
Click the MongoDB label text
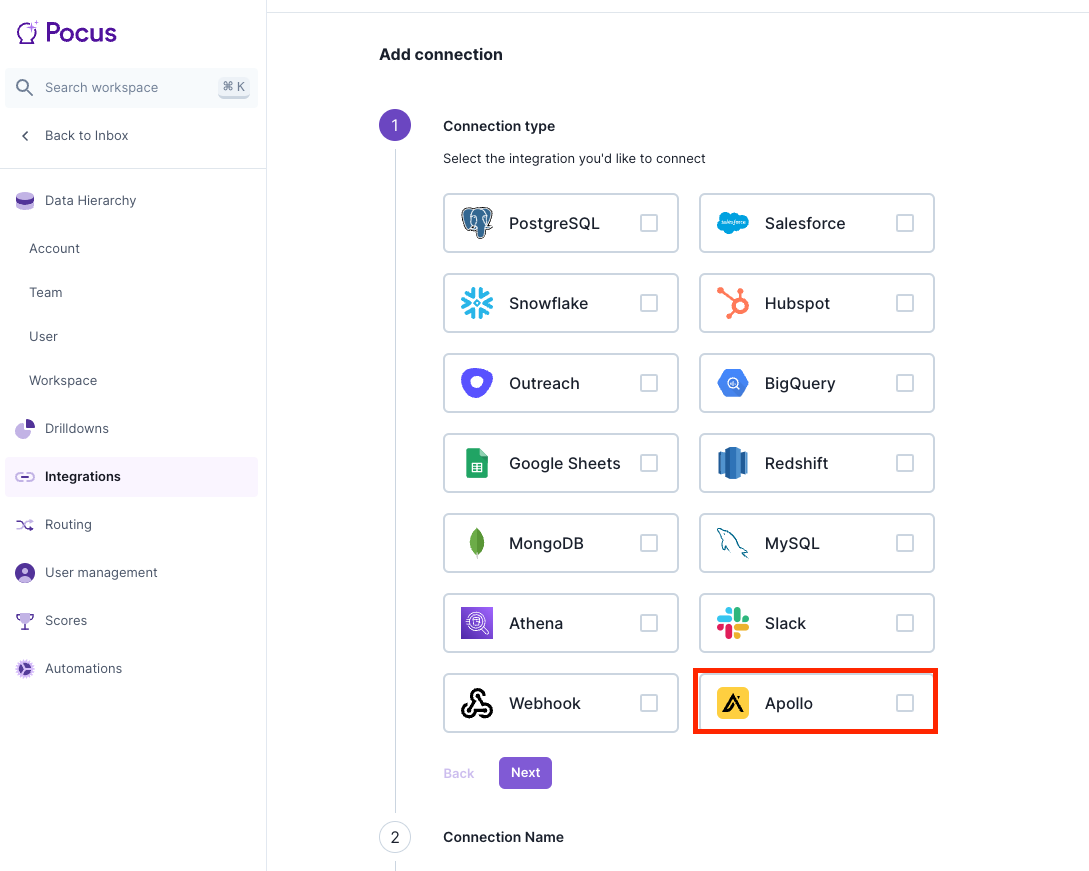(546, 543)
